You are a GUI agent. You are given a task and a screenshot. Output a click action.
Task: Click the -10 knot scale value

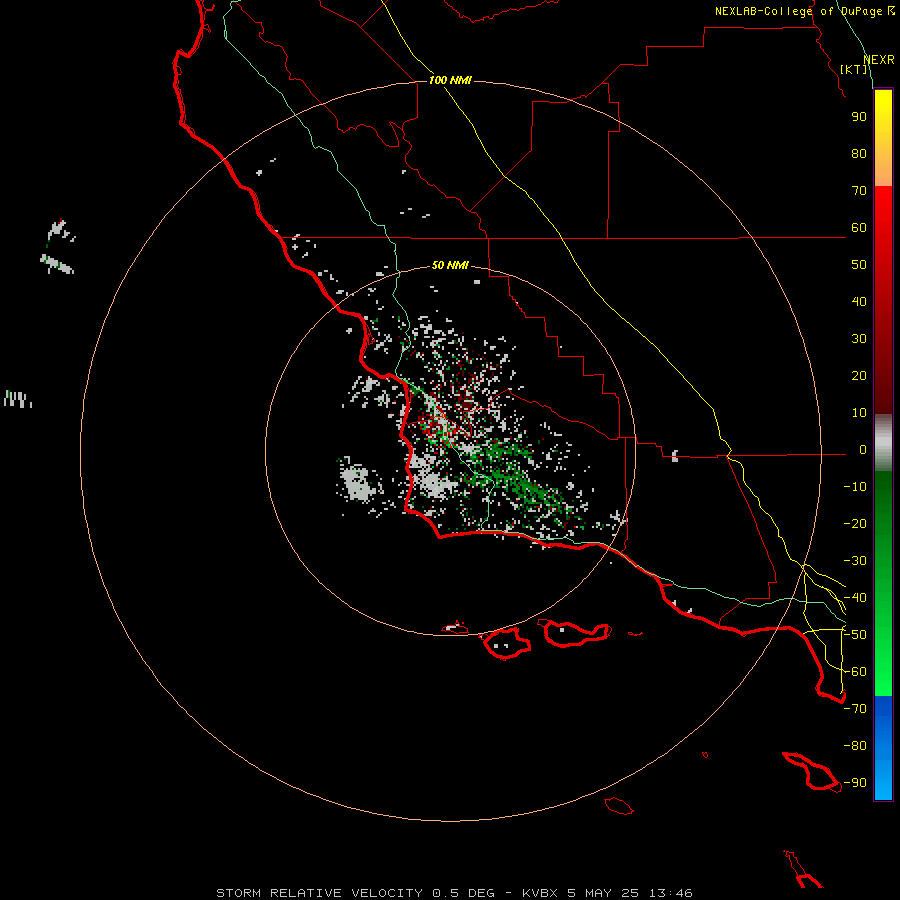coord(855,487)
